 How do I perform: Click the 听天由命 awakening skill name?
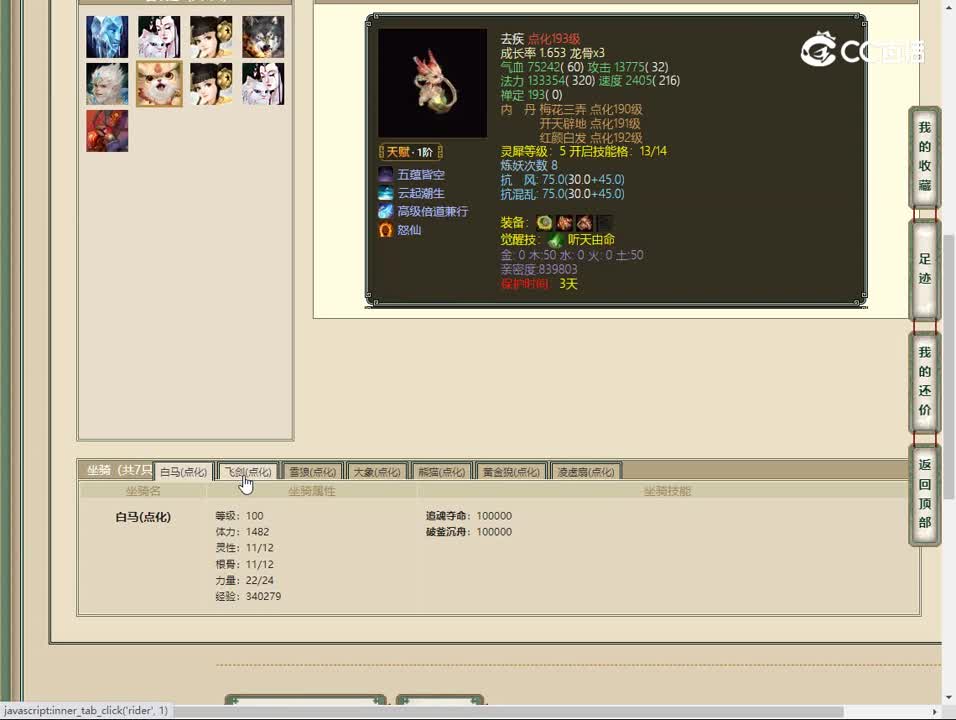click(x=591, y=240)
